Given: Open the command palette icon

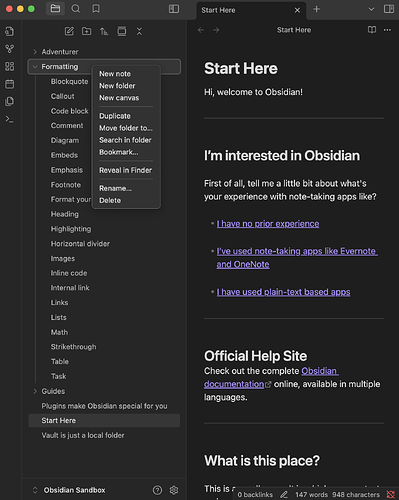Looking at the screenshot, I should [x=10, y=119].
